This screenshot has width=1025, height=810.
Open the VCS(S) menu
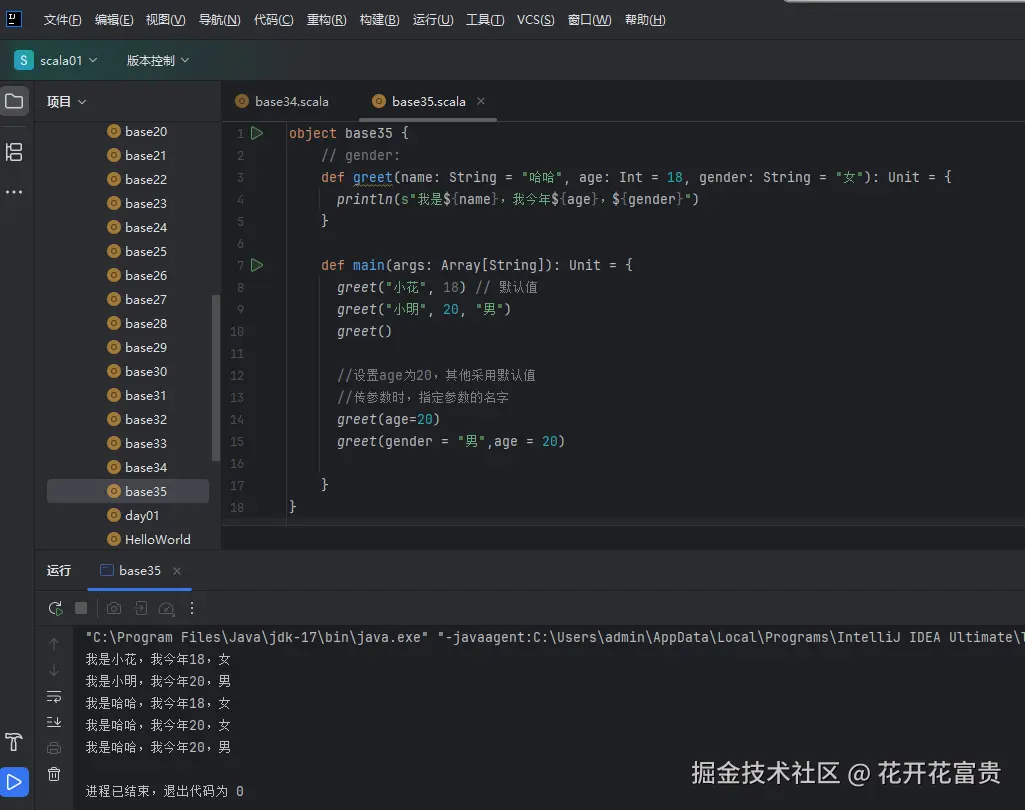click(535, 20)
